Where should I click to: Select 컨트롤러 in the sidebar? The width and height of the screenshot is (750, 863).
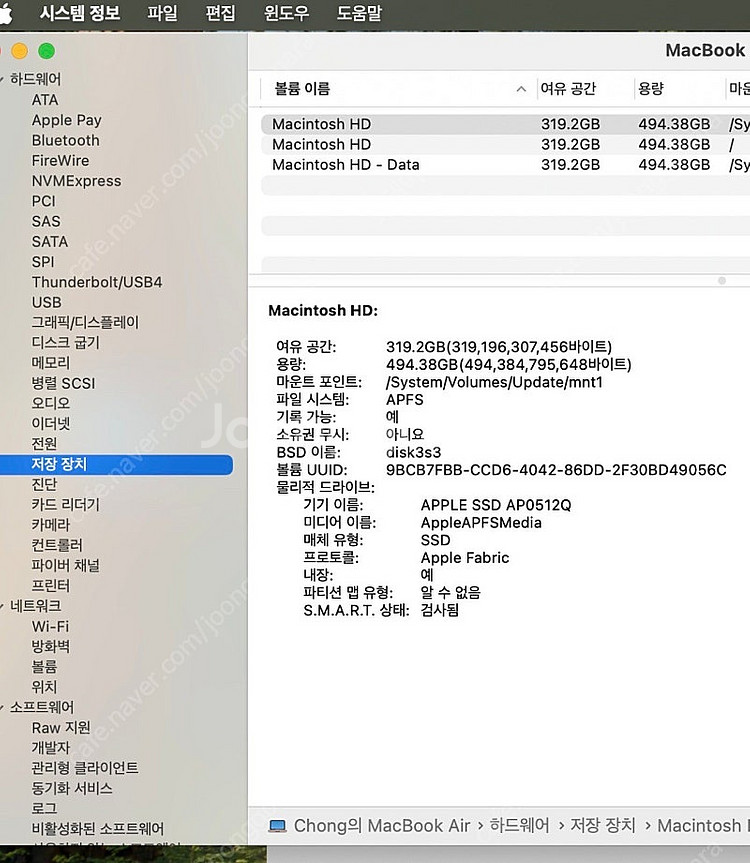tap(57, 545)
